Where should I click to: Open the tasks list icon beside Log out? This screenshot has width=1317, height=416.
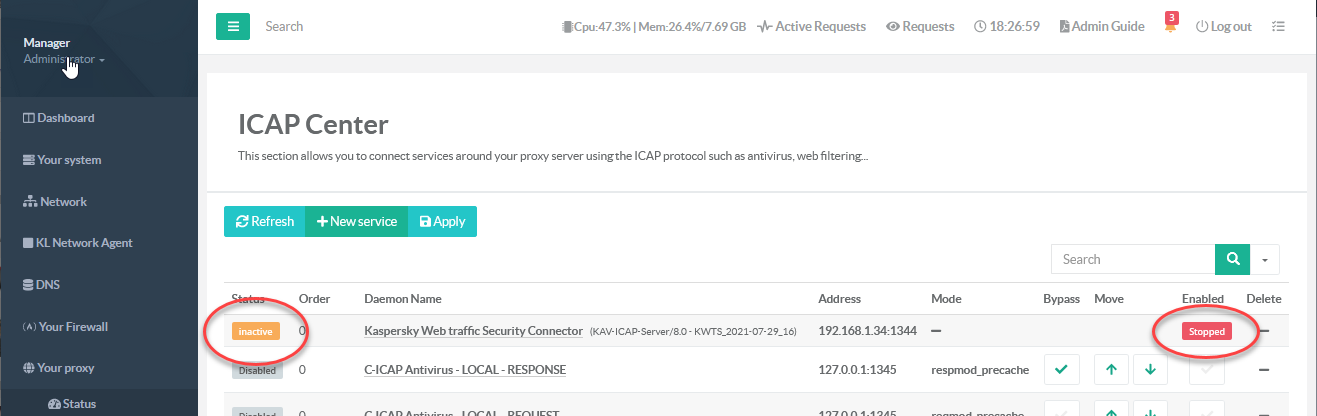(x=1278, y=27)
